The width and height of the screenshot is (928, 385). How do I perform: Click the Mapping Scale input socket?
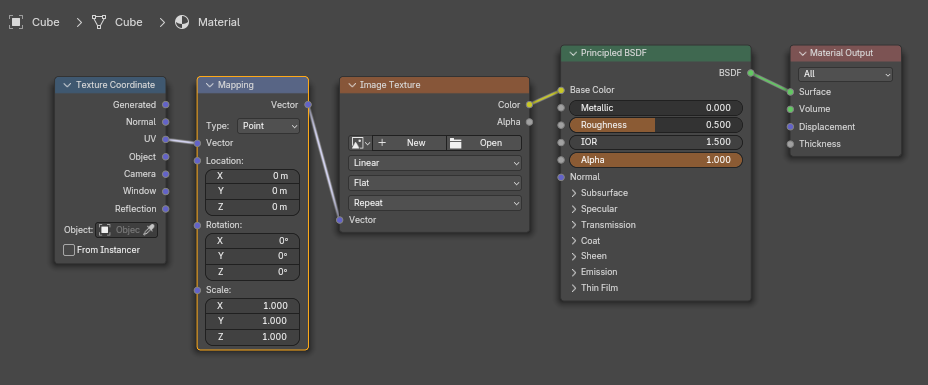pyautogui.click(x=198, y=290)
